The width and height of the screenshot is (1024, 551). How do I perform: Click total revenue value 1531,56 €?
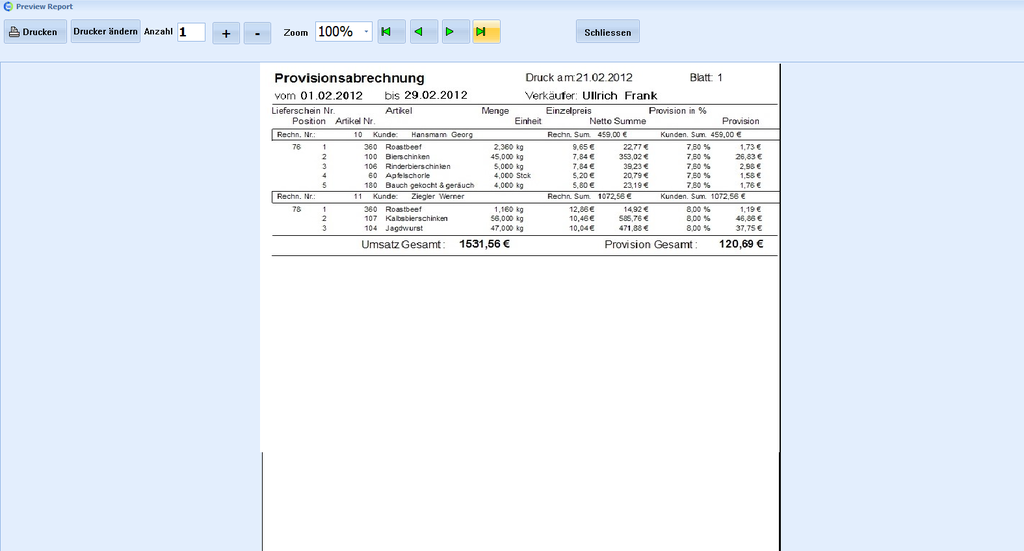(485, 244)
